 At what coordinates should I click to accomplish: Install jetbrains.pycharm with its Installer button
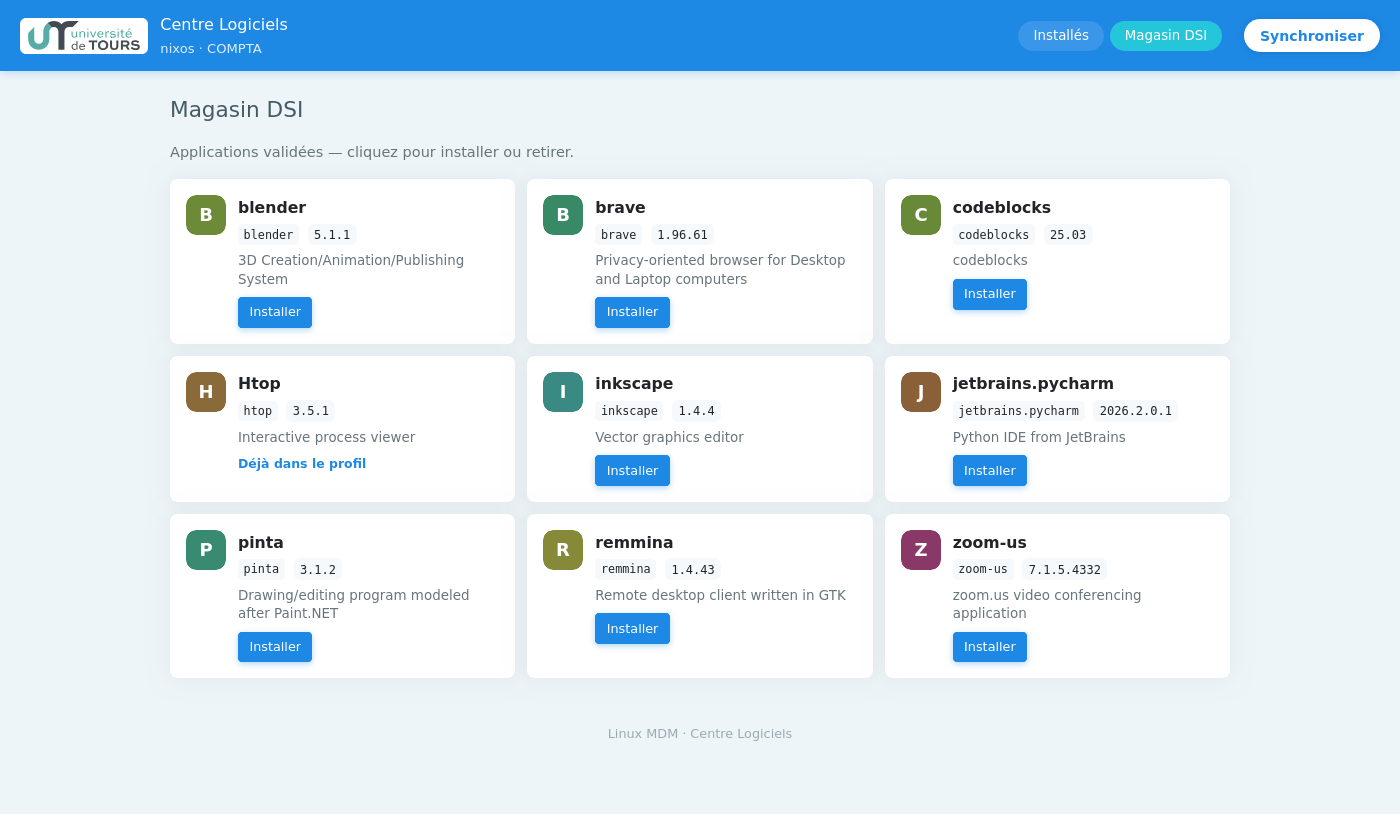tap(990, 471)
